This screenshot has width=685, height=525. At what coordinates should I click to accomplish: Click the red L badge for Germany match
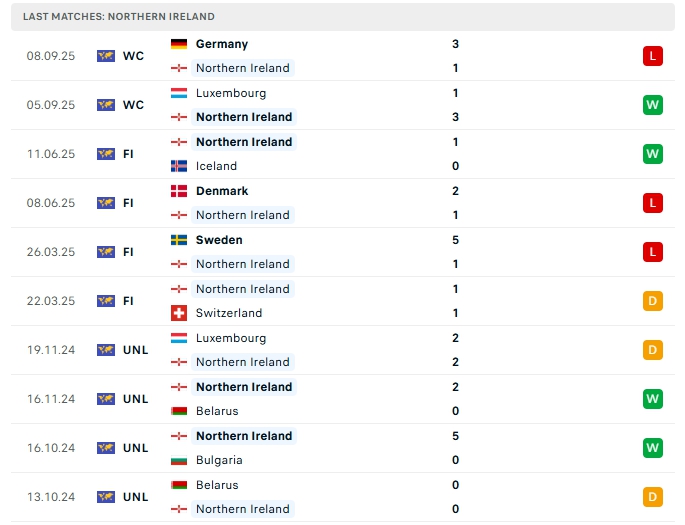653,56
